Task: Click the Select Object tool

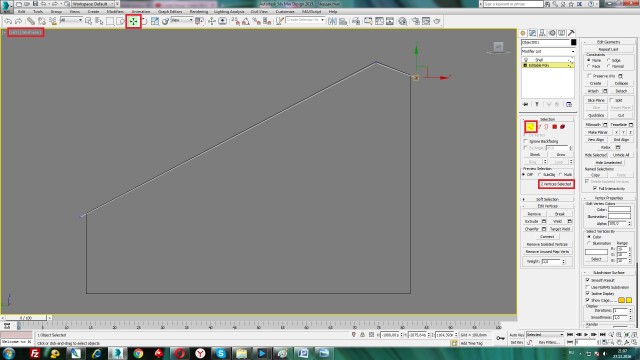Action: [x=89, y=21]
